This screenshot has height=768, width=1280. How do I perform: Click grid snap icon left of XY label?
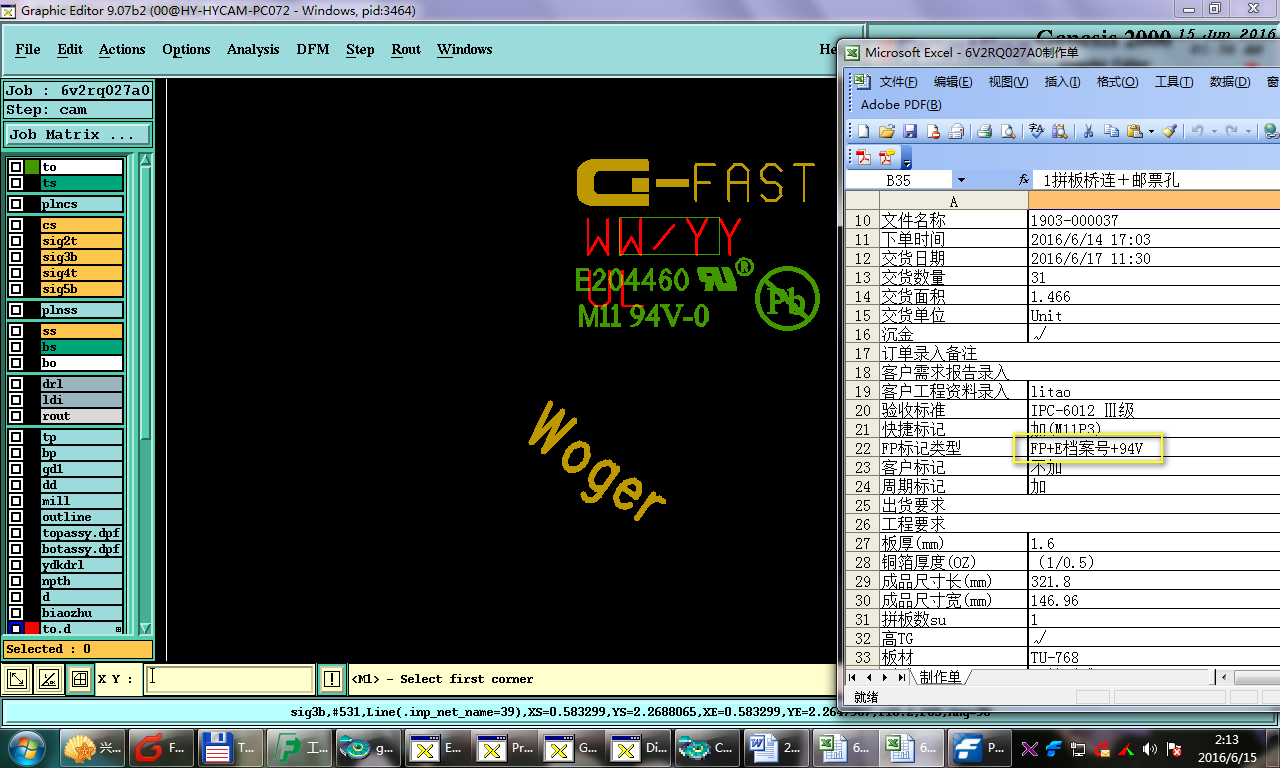79,680
